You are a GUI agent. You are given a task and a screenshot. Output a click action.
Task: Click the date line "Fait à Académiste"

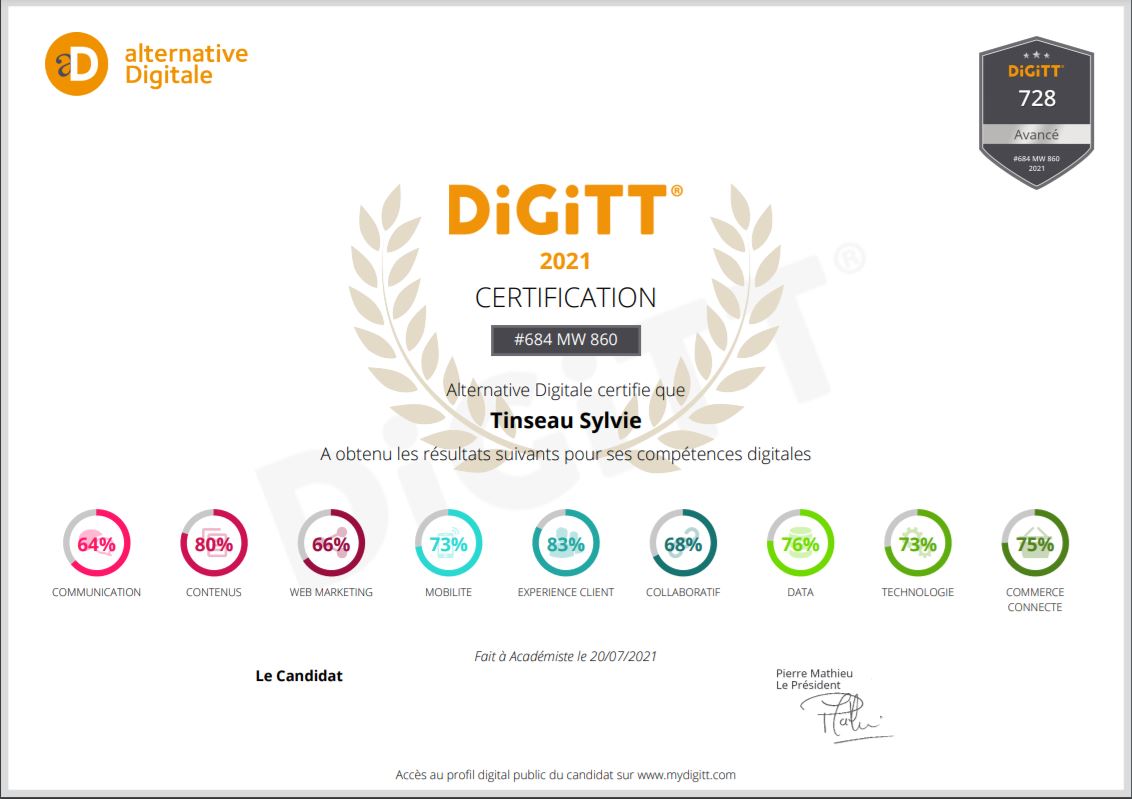tap(565, 657)
